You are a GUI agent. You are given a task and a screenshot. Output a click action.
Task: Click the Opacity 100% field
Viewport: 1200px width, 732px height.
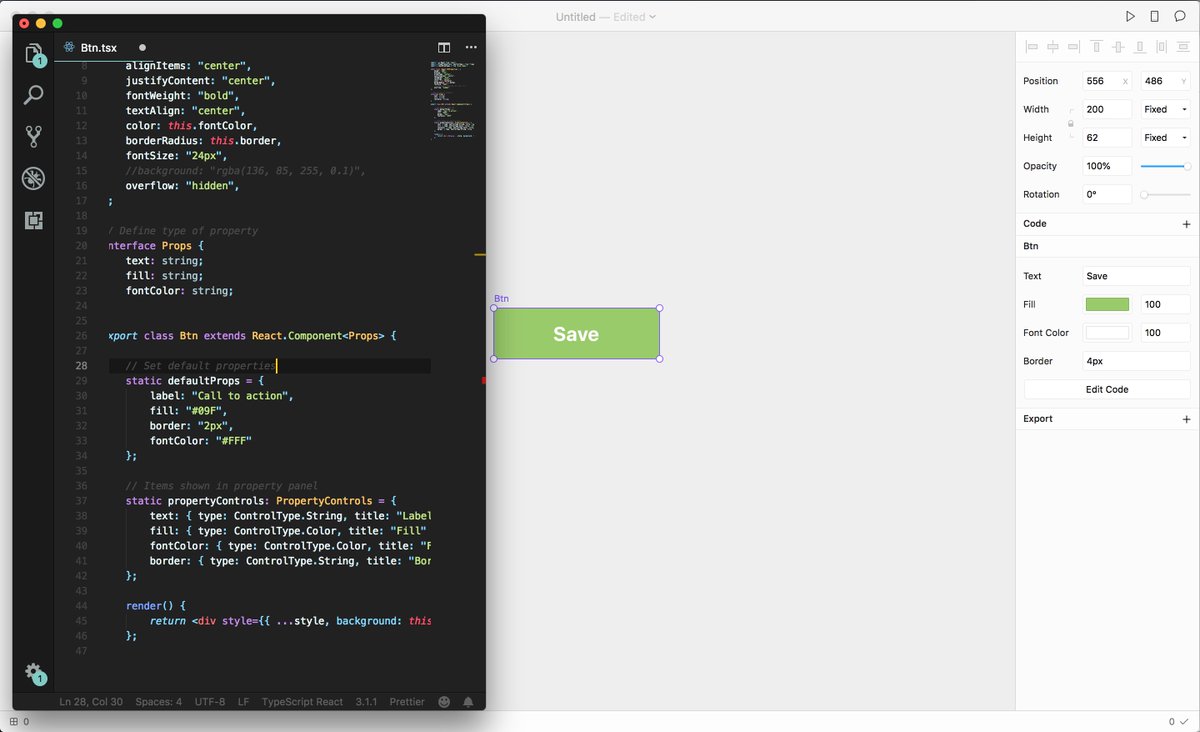coord(1107,166)
